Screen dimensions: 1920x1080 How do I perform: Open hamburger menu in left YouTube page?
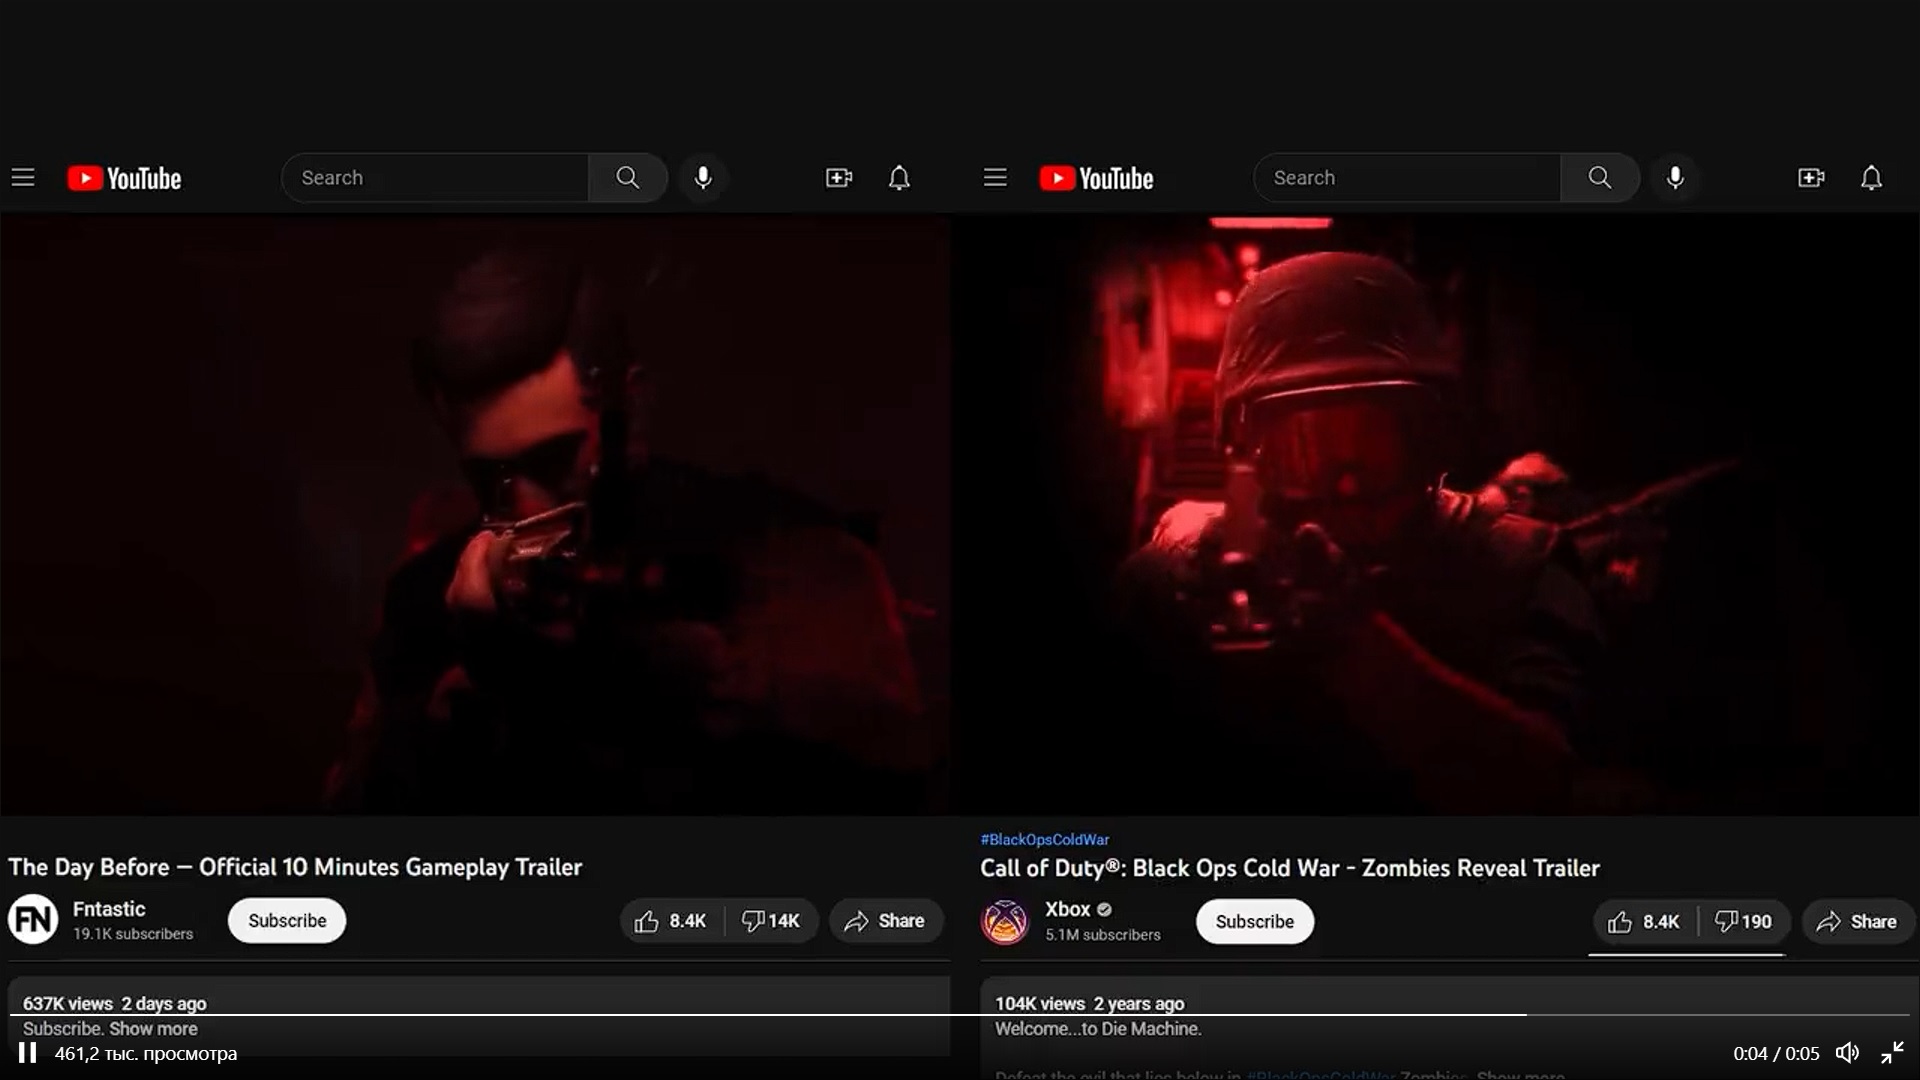point(23,178)
